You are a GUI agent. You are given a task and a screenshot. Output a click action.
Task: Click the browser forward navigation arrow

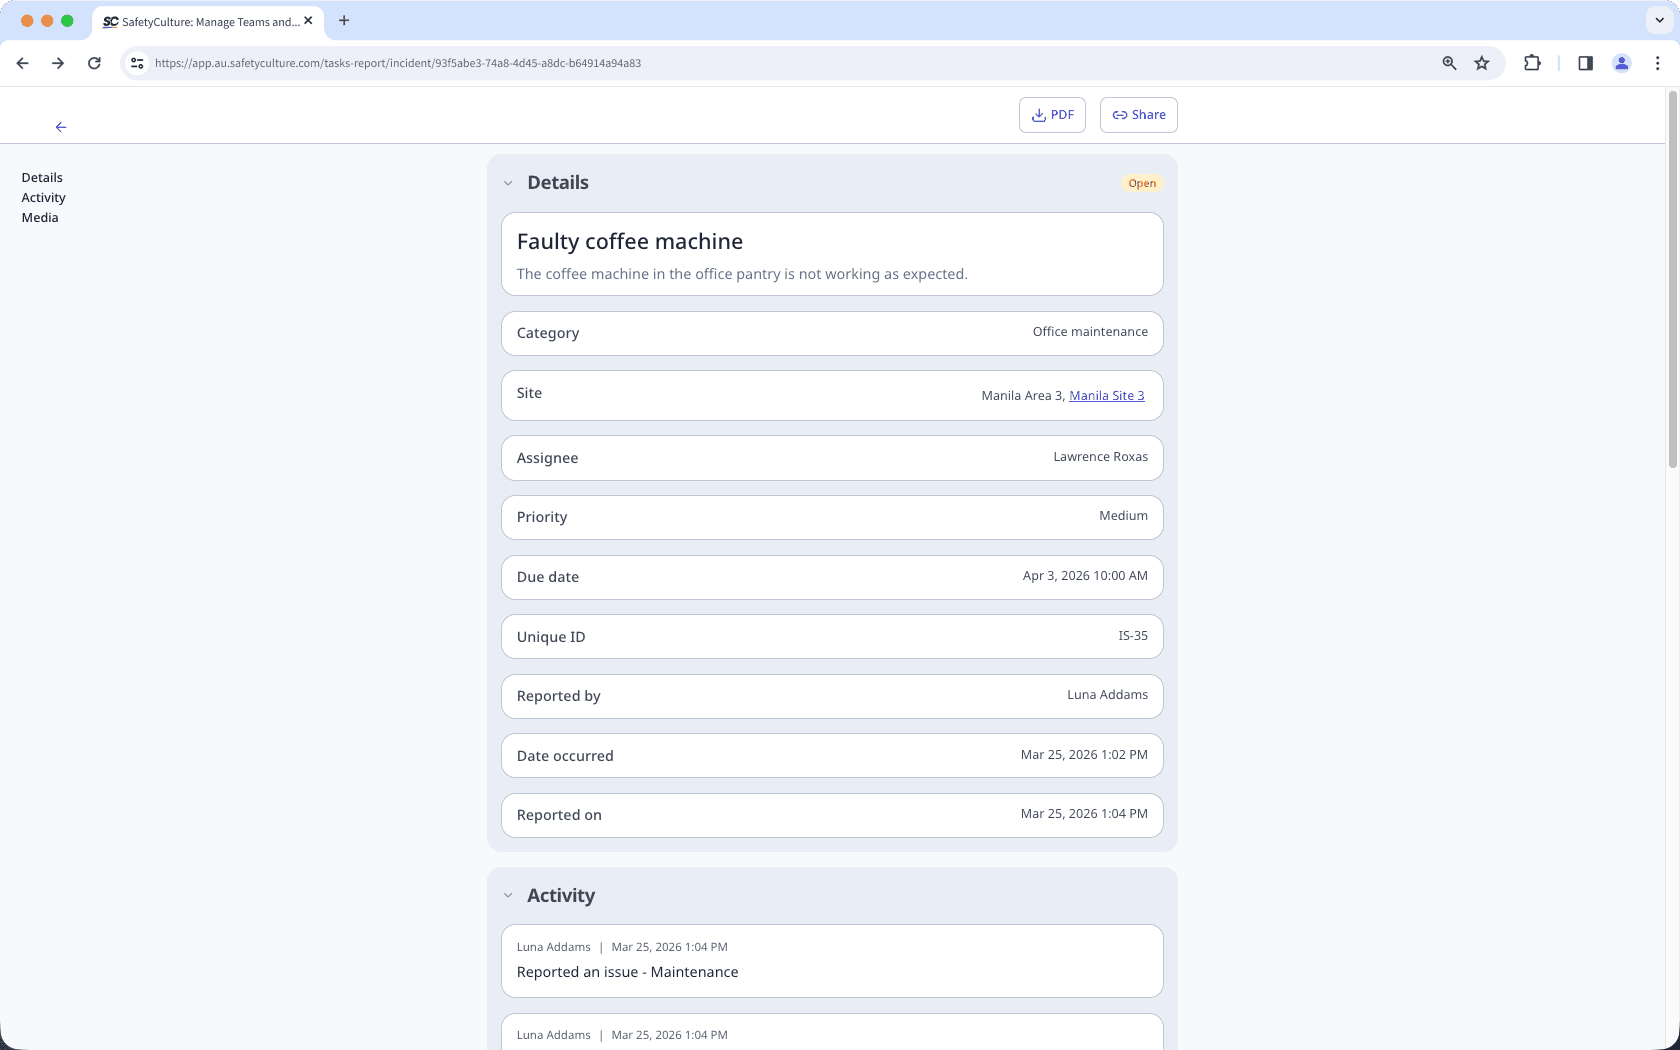click(58, 62)
